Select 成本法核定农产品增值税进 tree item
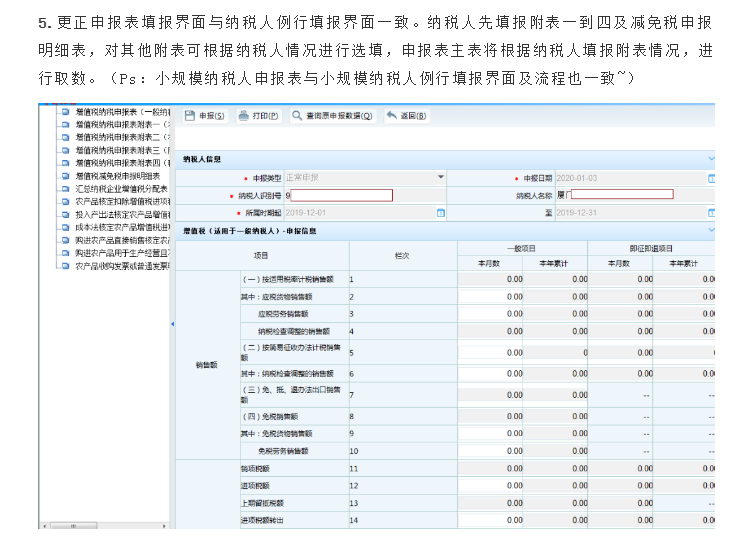This screenshot has width=755, height=555. tap(122, 227)
